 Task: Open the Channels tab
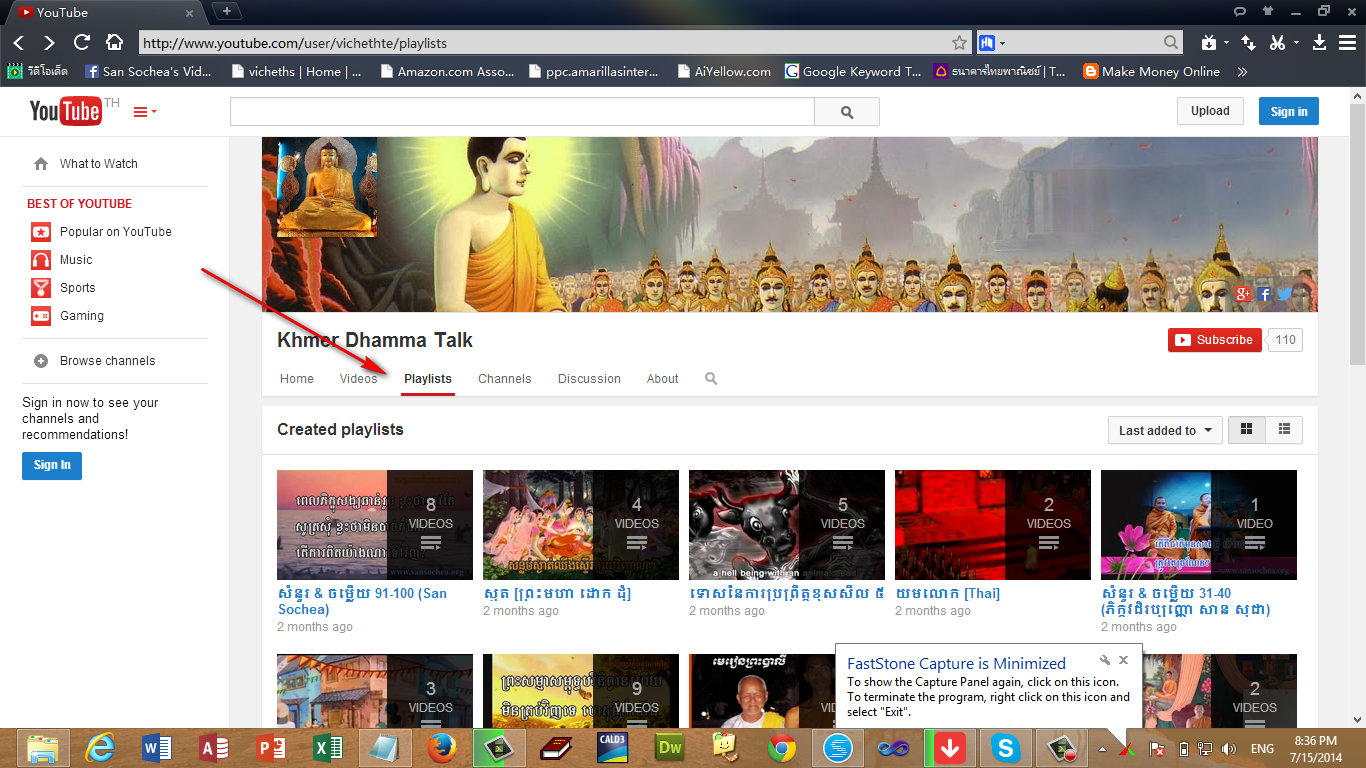point(505,379)
